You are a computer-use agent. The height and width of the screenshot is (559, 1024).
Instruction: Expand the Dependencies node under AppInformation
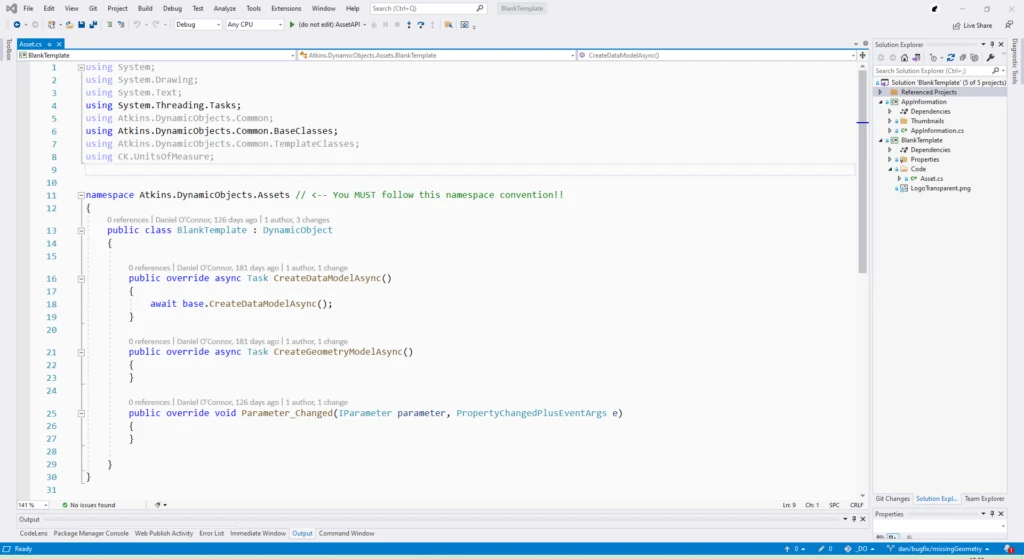click(889, 111)
